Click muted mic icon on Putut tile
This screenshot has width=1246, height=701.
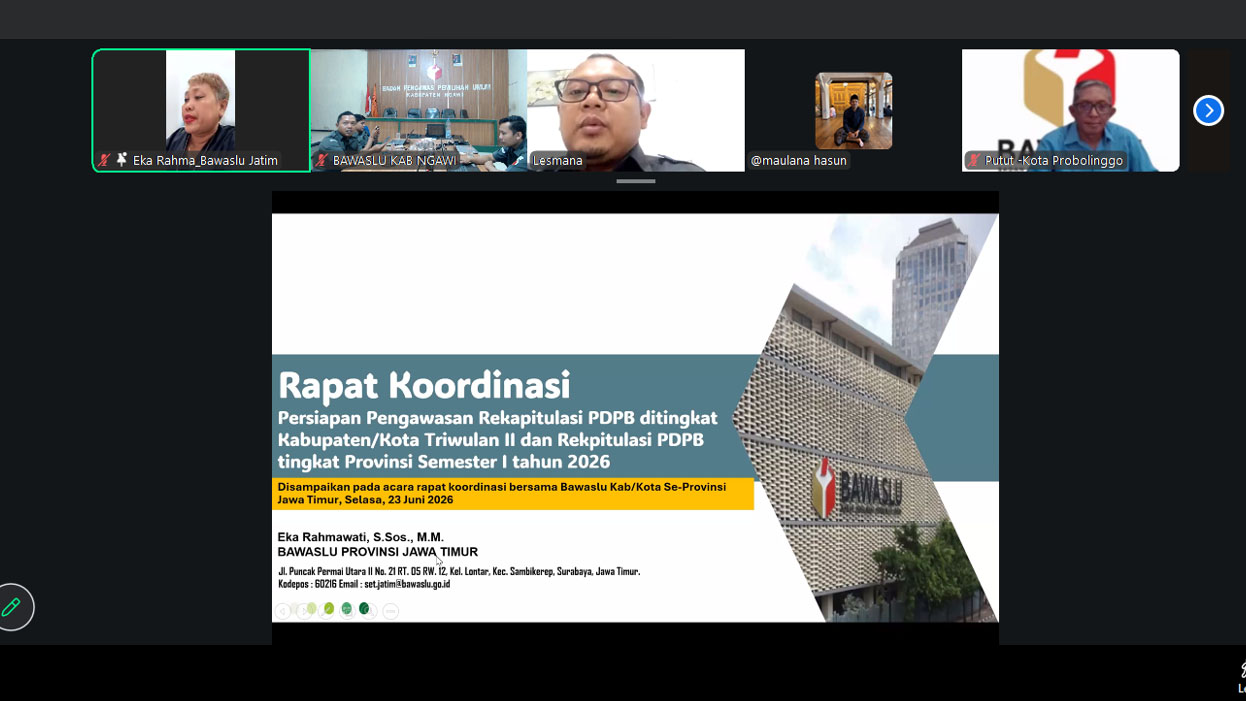[x=974, y=160]
